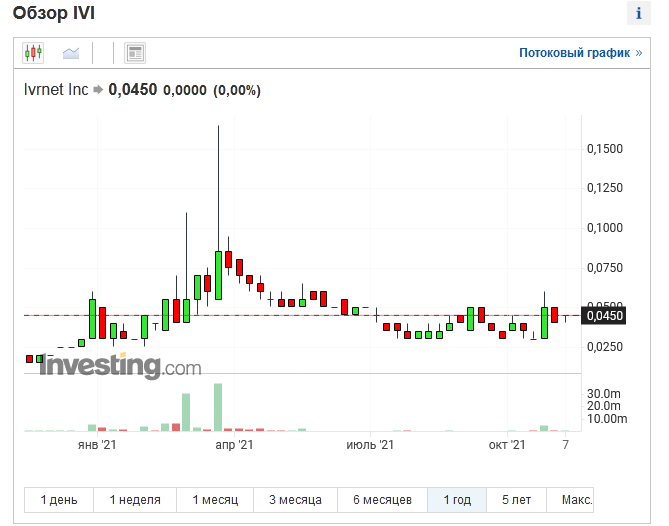Image resolution: width=669 pixels, height=526 pixels.
Task: Click the апр '21 date axis label
Action: (x=234, y=445)
